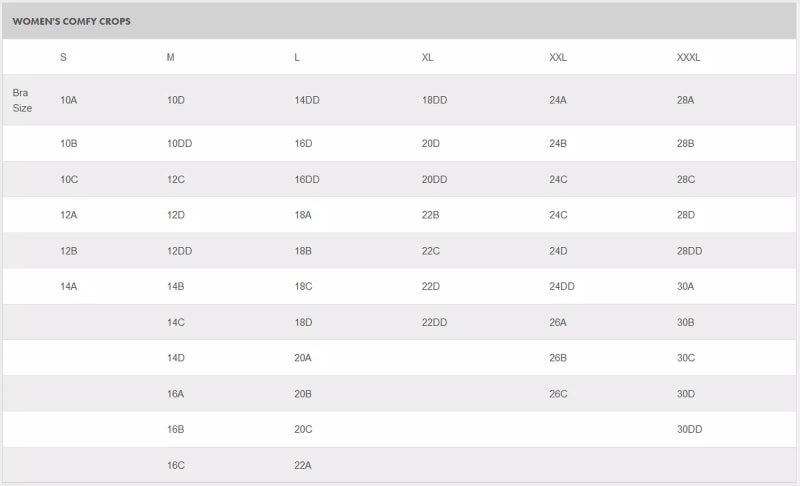Click the XL column header

tap(428, 57)
